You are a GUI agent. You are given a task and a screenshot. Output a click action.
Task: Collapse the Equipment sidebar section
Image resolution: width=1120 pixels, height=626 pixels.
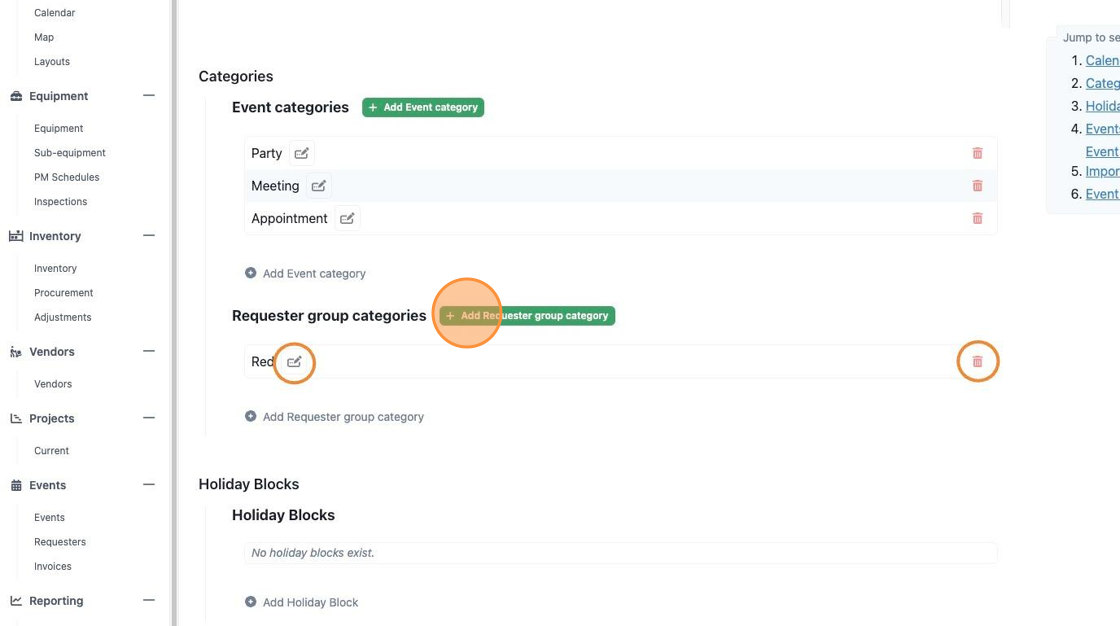[x=149, y=96]
